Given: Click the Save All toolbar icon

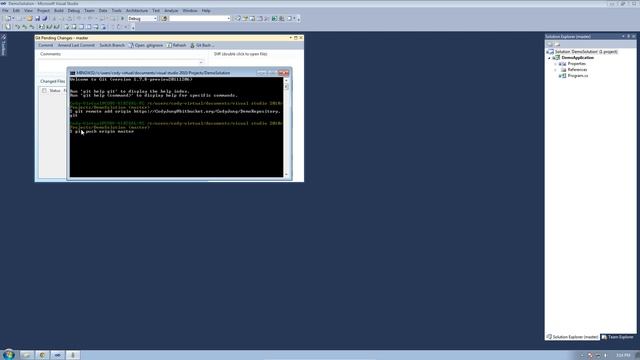Looking at the screenshot, I should (x=44, y=18).
